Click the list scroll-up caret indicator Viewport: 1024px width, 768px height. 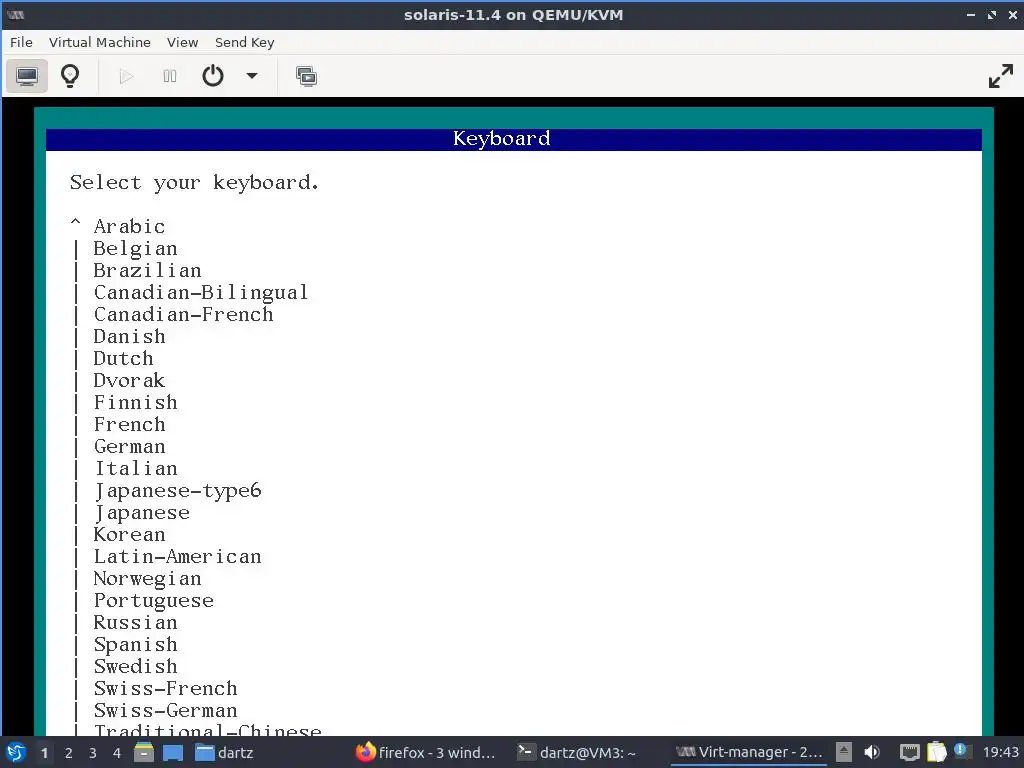click(x=76, y=224)
